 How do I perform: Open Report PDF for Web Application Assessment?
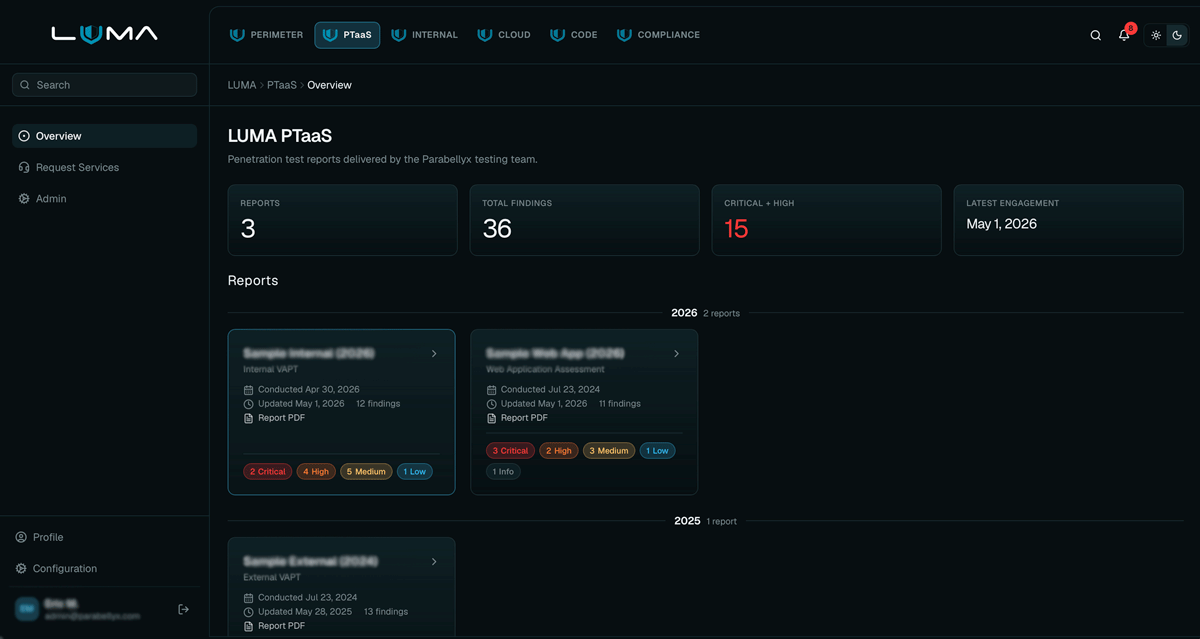(x=517, y=418)
